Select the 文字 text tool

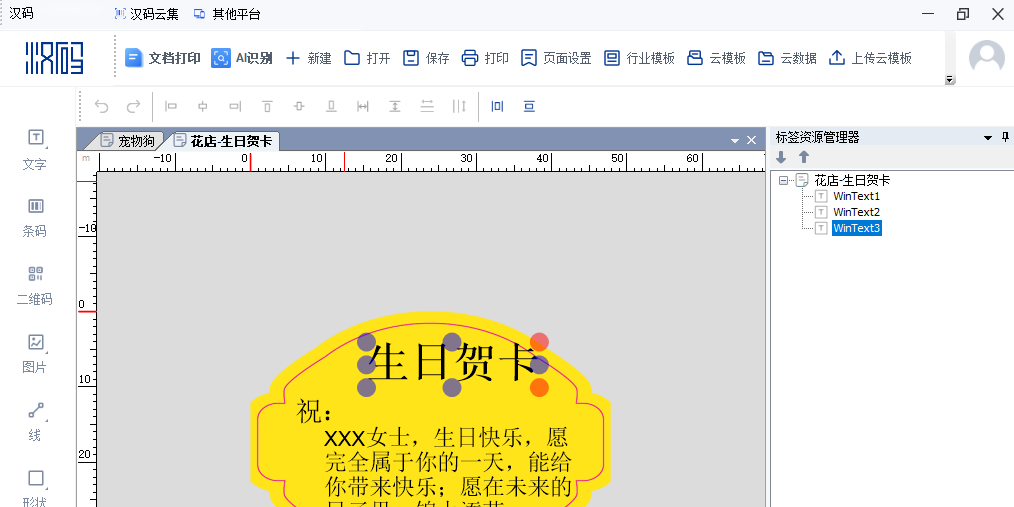pos(35,149)
